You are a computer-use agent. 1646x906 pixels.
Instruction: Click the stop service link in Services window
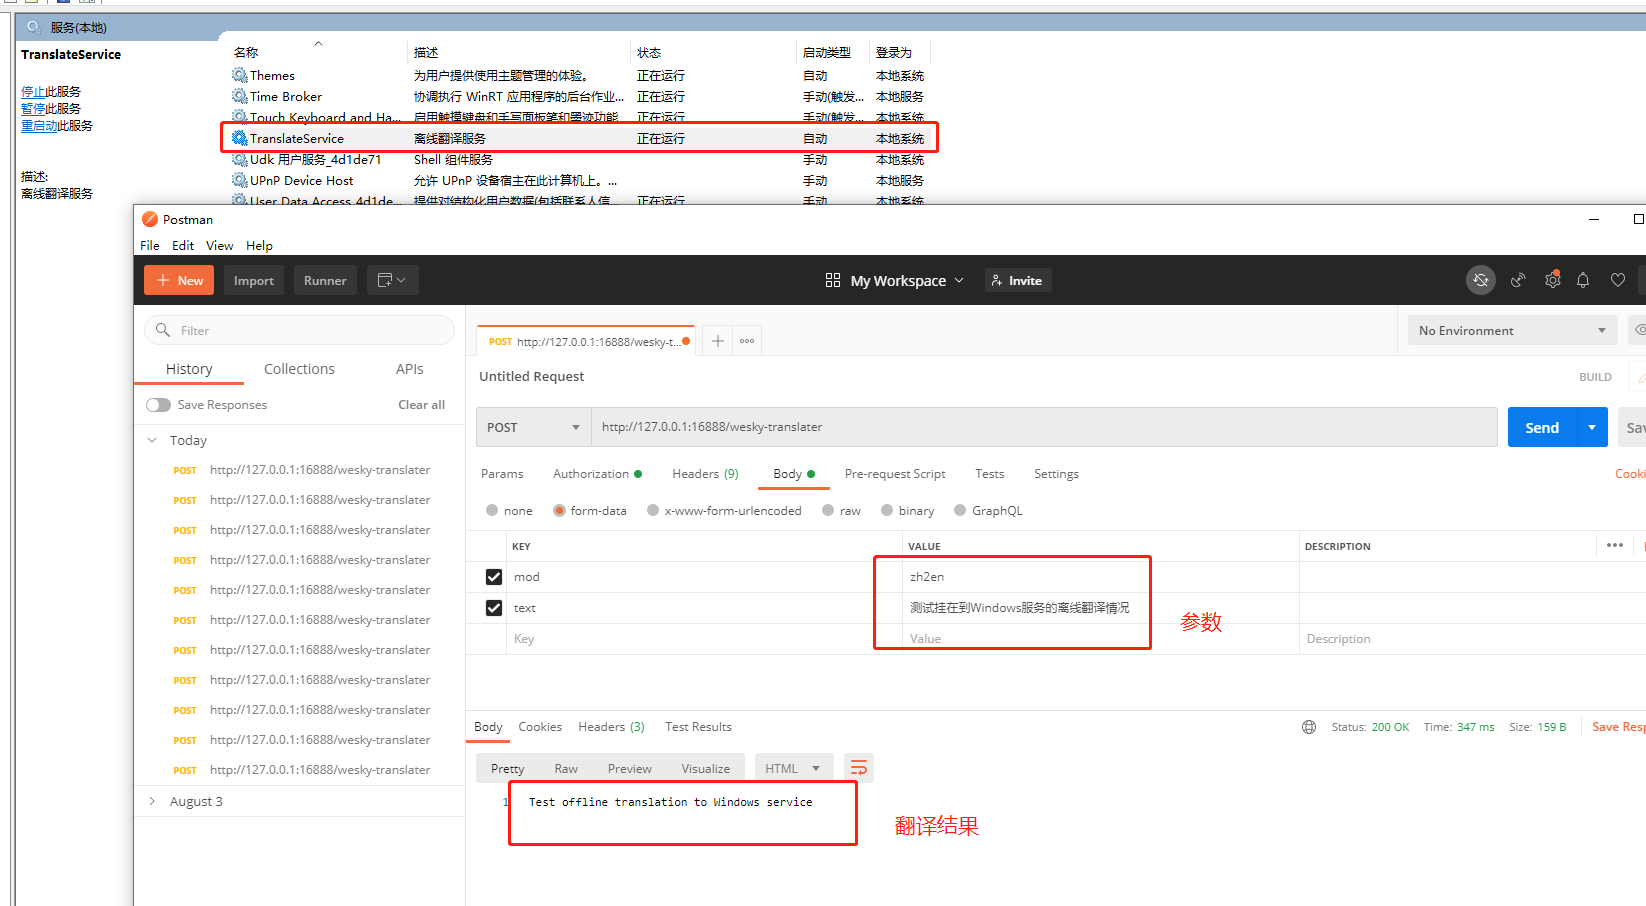(x=33, y=91)
